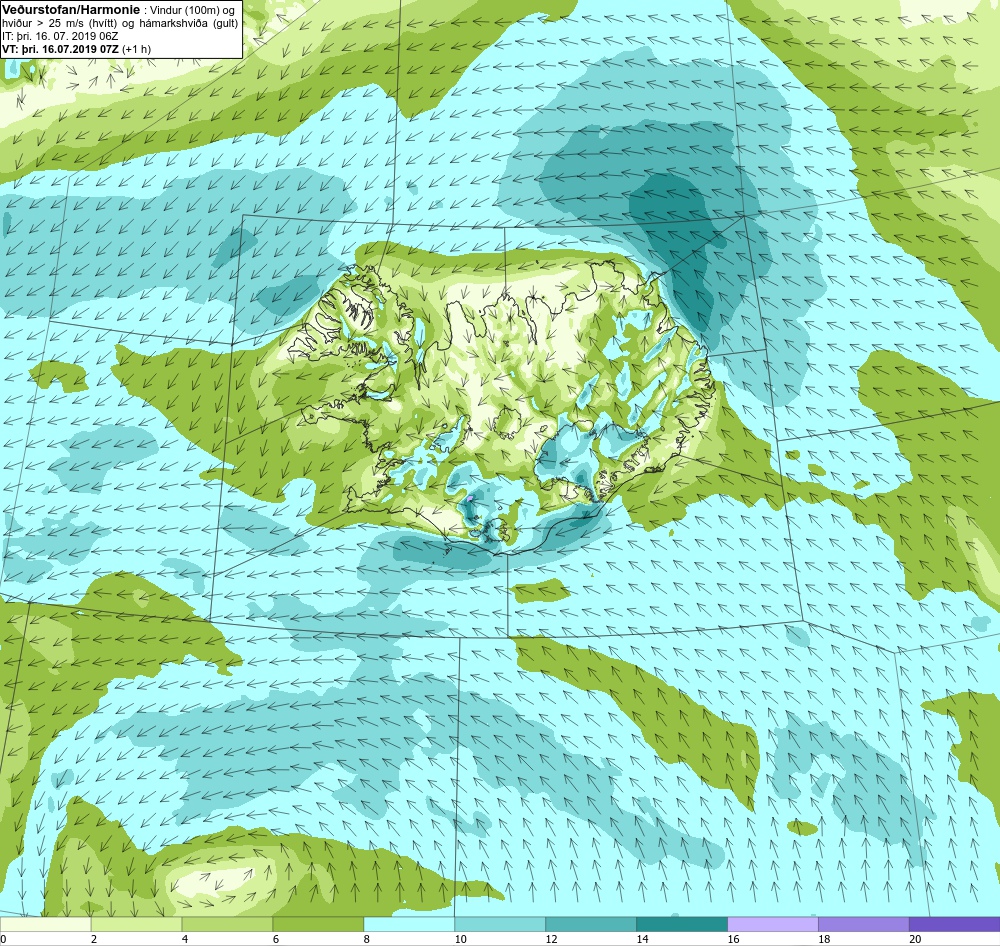
Task: Click the legend scale label "10"
Action: click(x=460, y=939)
